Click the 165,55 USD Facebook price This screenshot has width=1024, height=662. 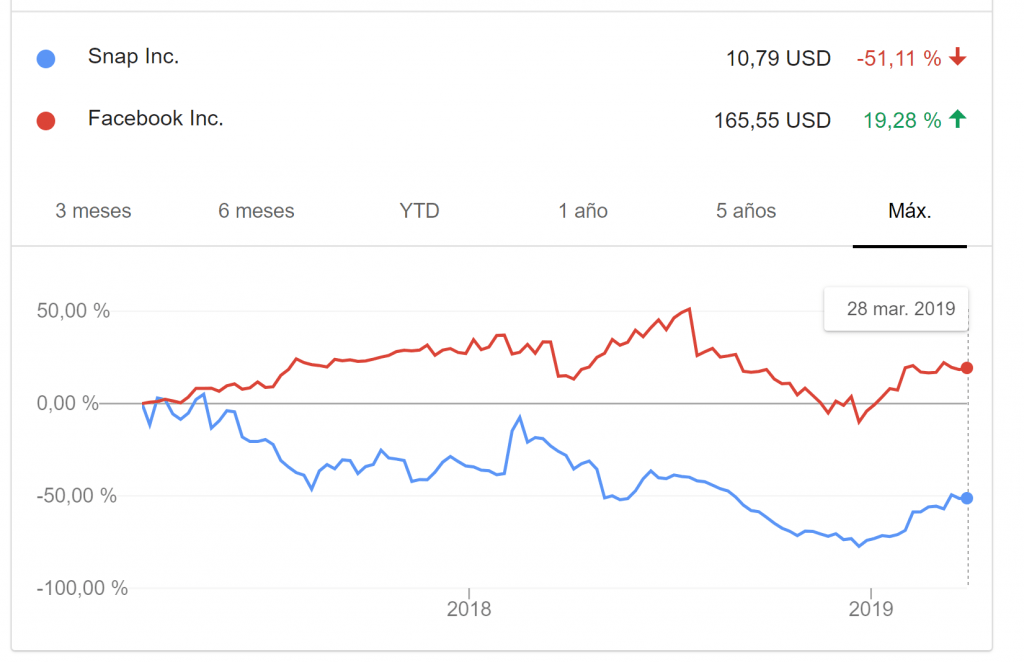[x=772, y=121]
